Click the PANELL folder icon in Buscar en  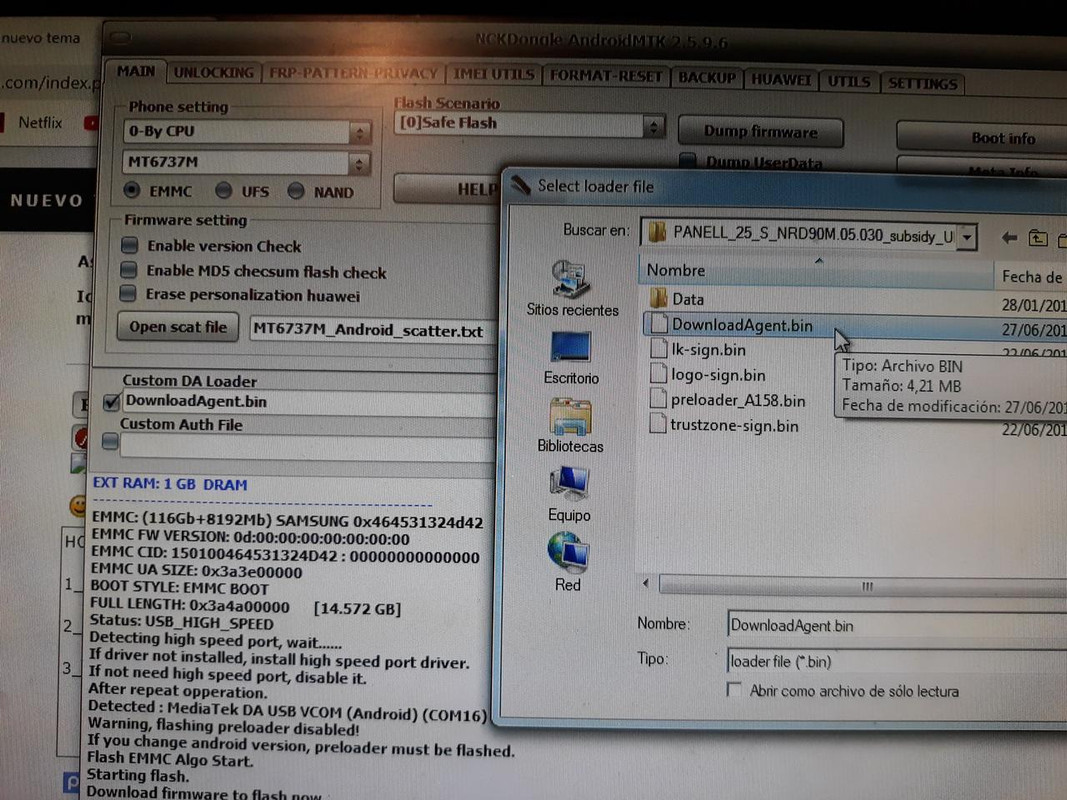(x=657, y=233)
